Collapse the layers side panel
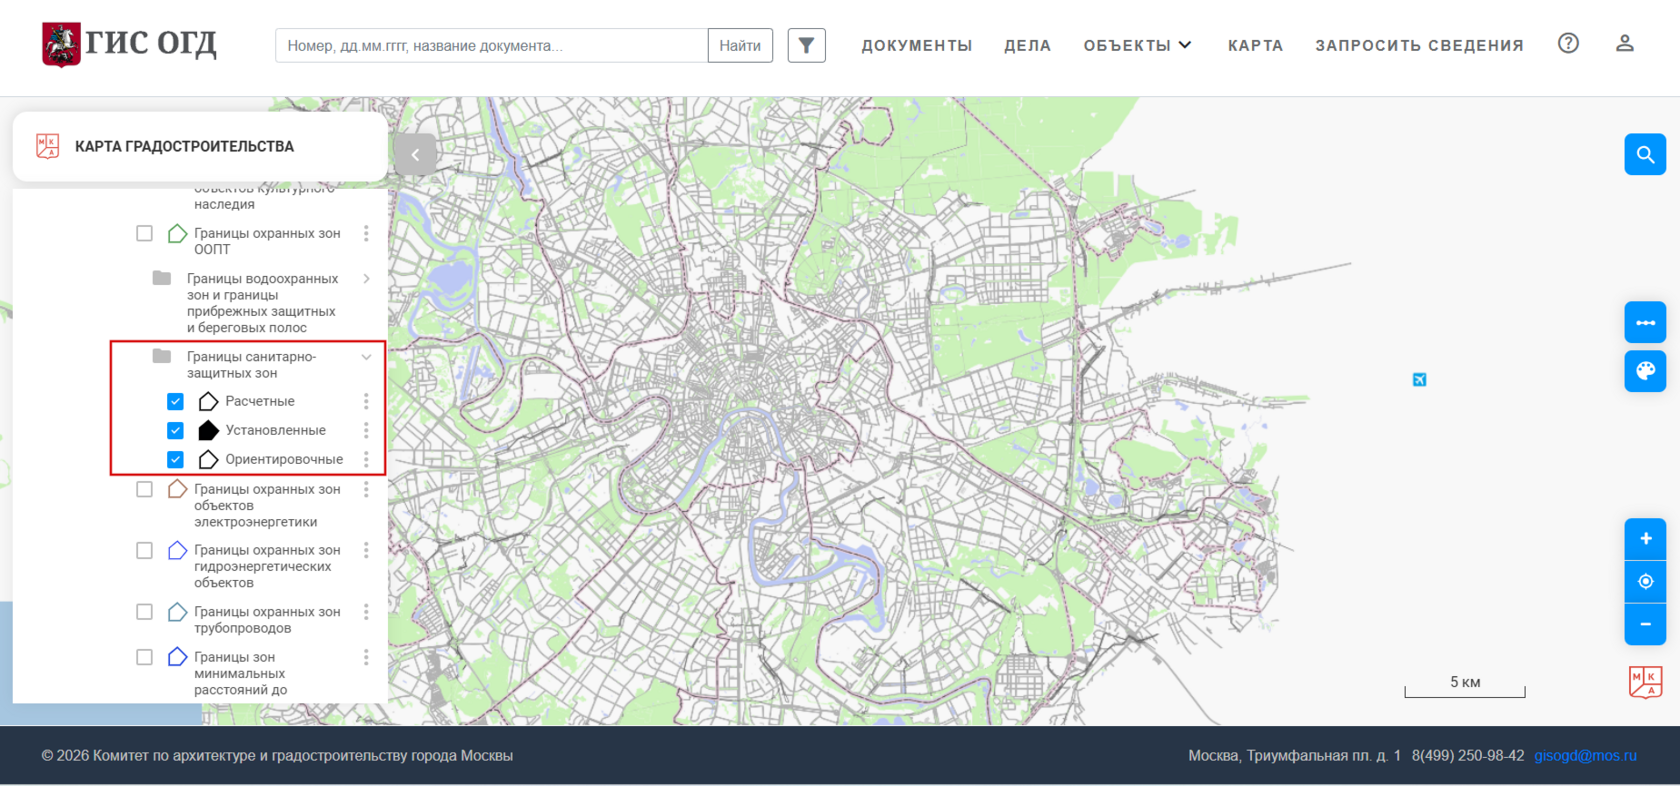1680x786 pixels. tap(415, 155)
